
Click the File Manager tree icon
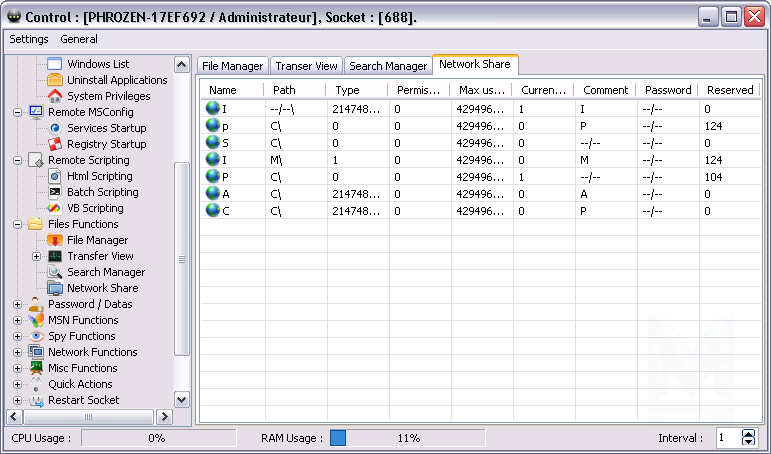coord(55,240)
